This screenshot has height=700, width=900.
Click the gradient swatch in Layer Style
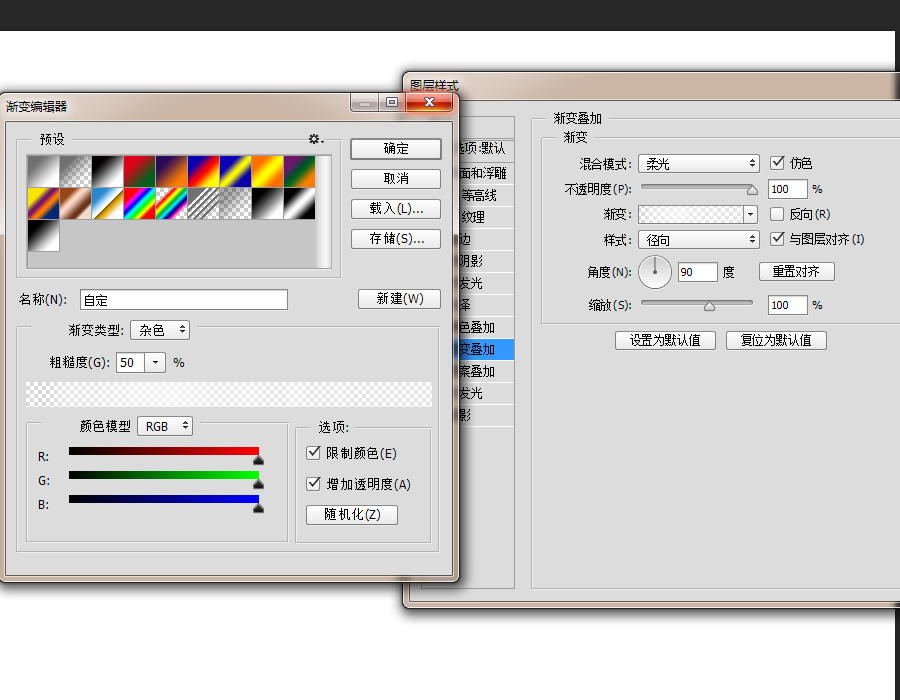click(691, 215)
